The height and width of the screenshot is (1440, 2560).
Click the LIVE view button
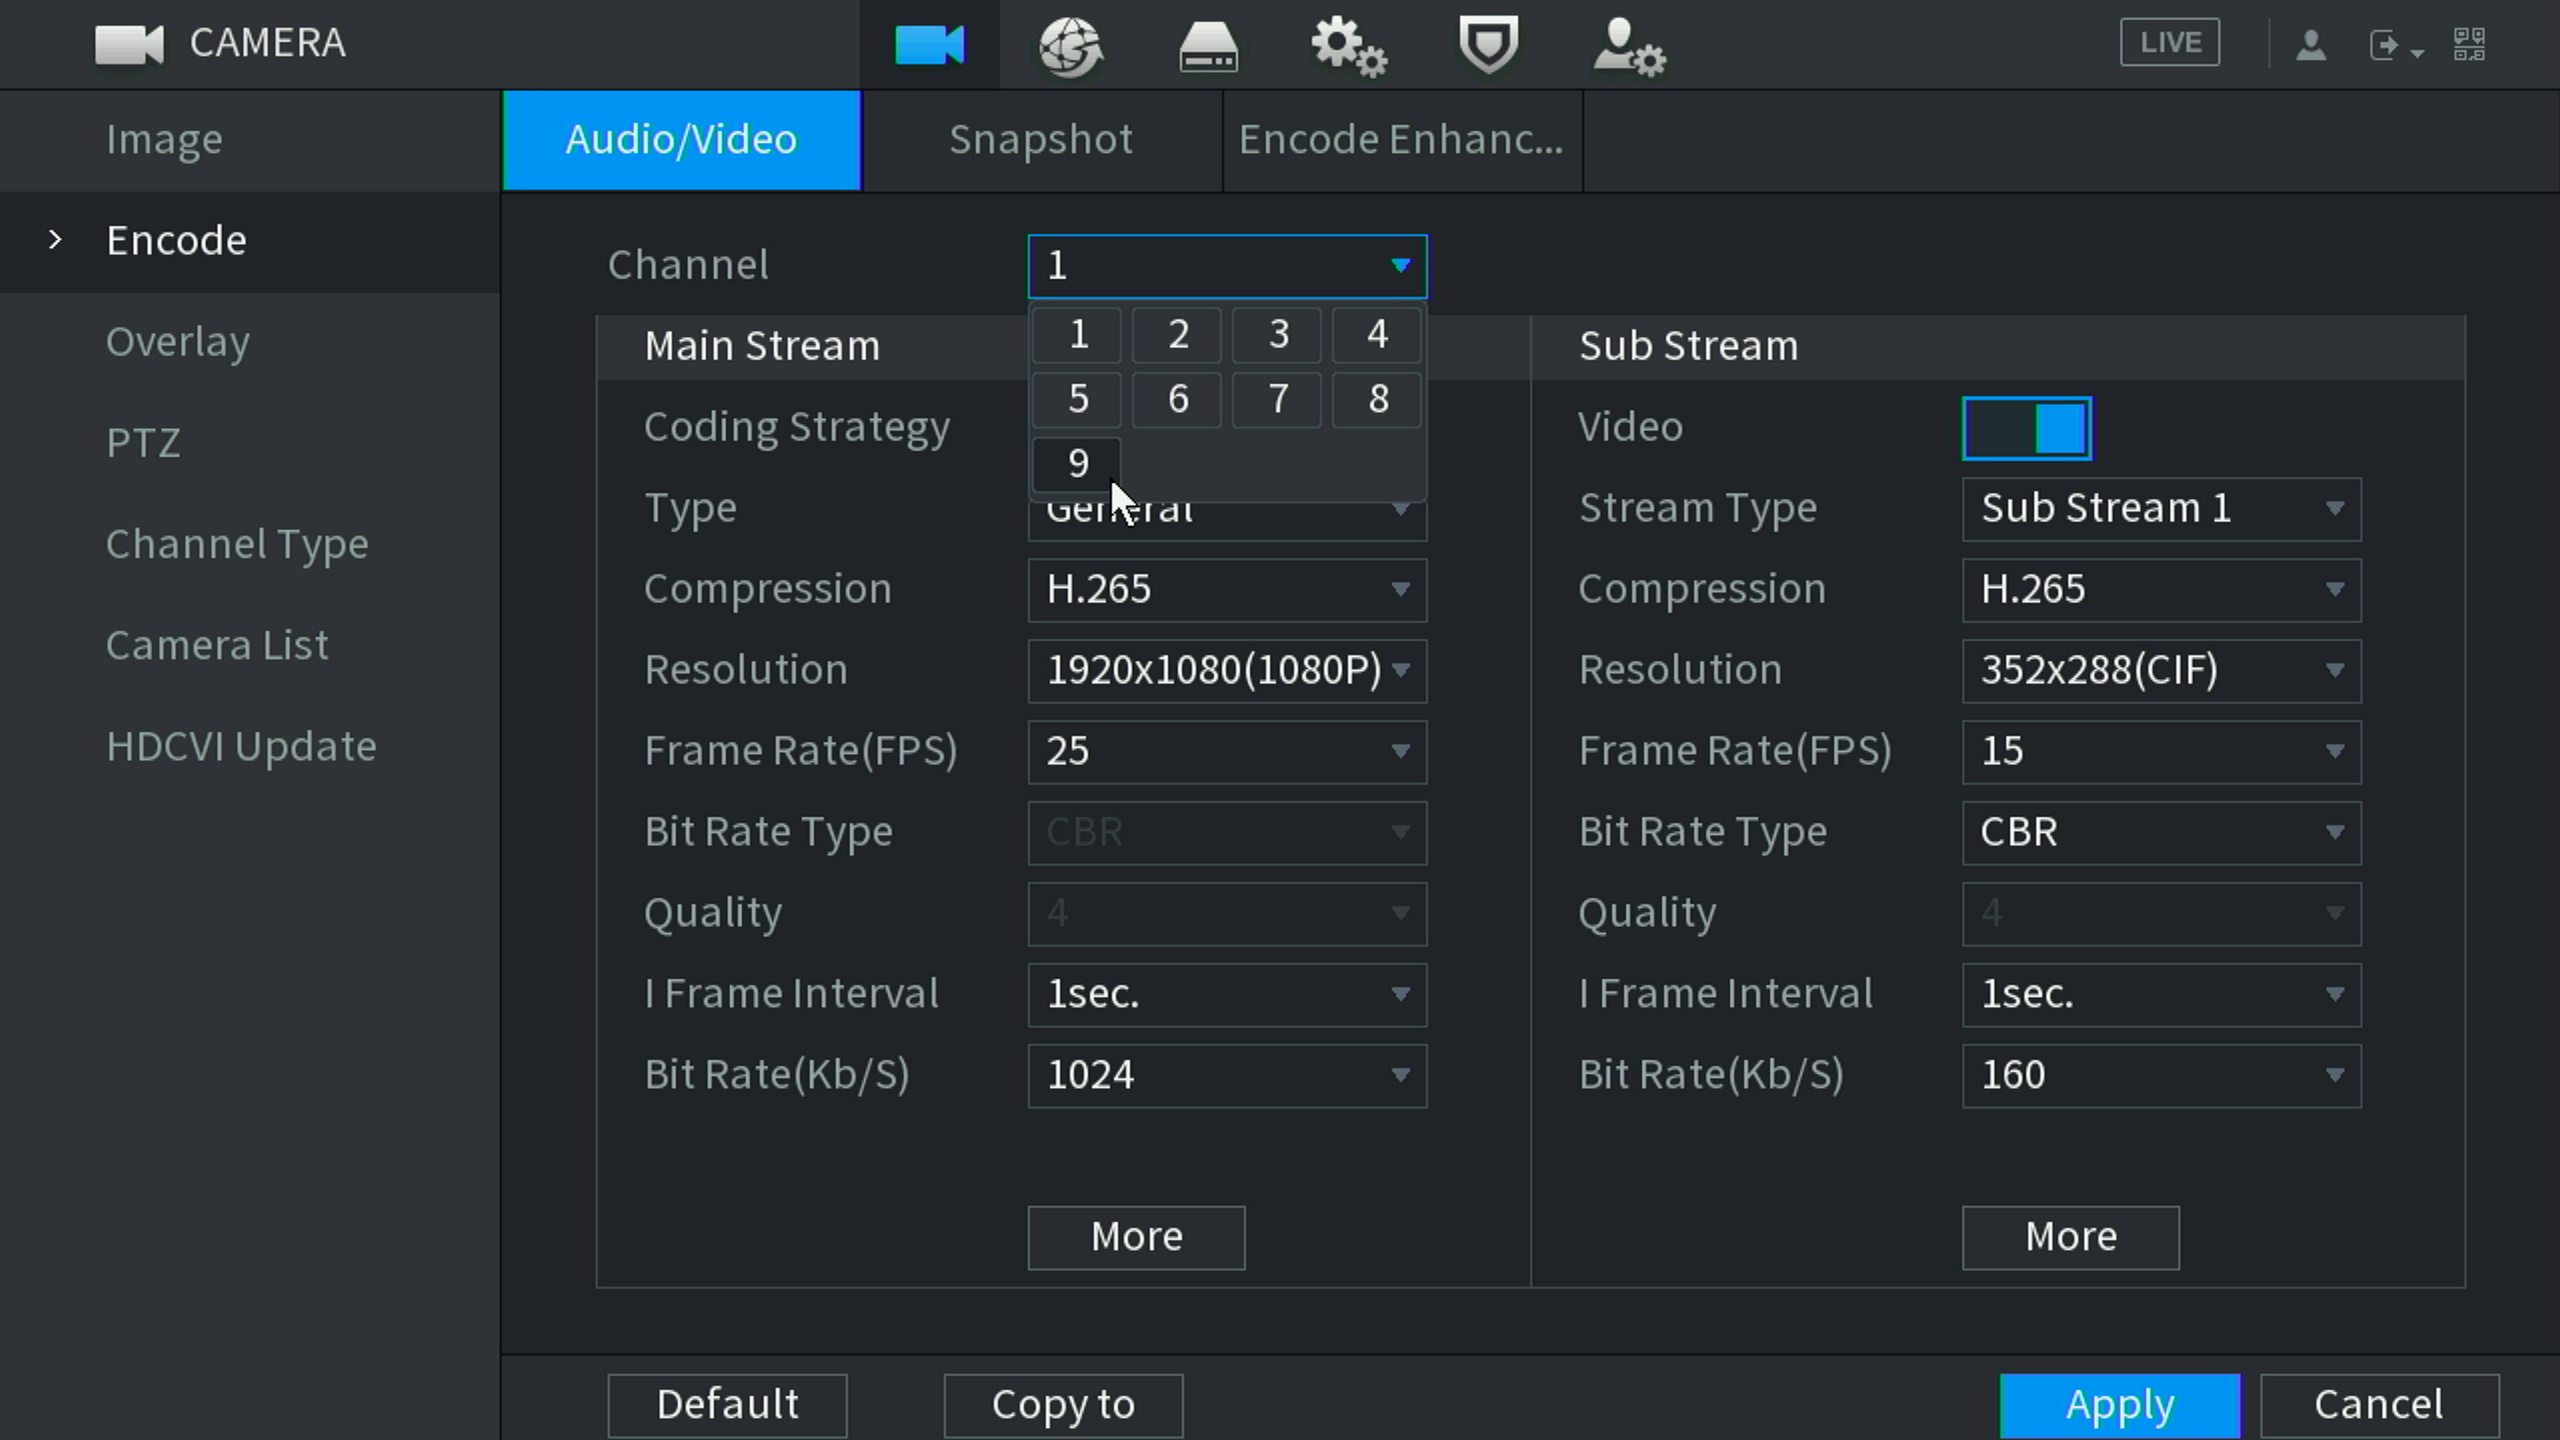coord(2169,43)
